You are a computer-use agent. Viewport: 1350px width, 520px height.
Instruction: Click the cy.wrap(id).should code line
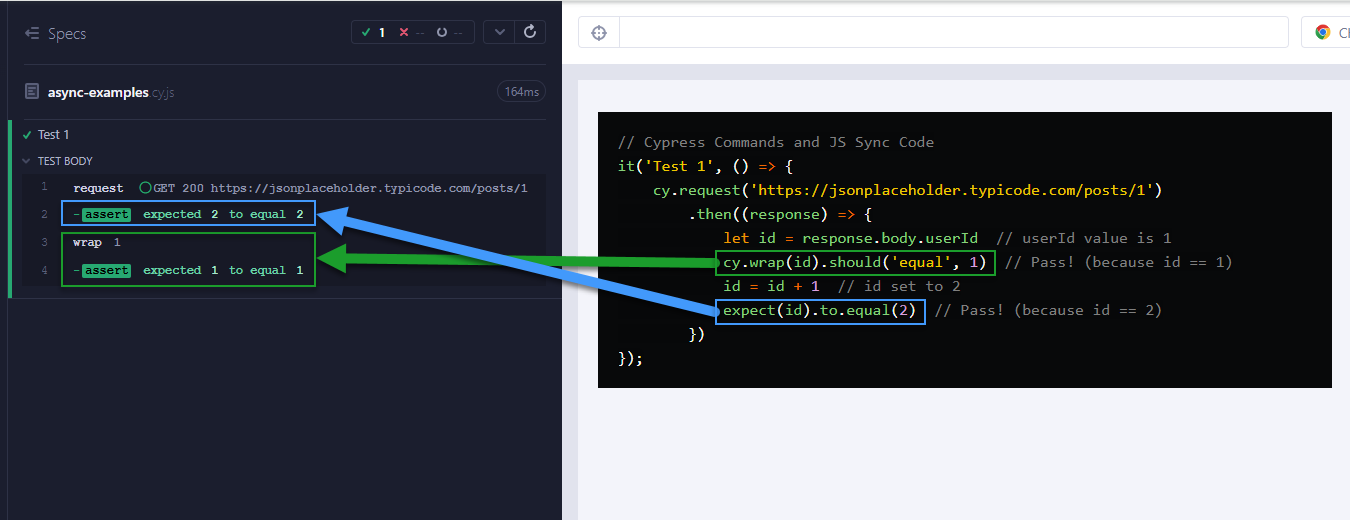(x=856, y=262)
